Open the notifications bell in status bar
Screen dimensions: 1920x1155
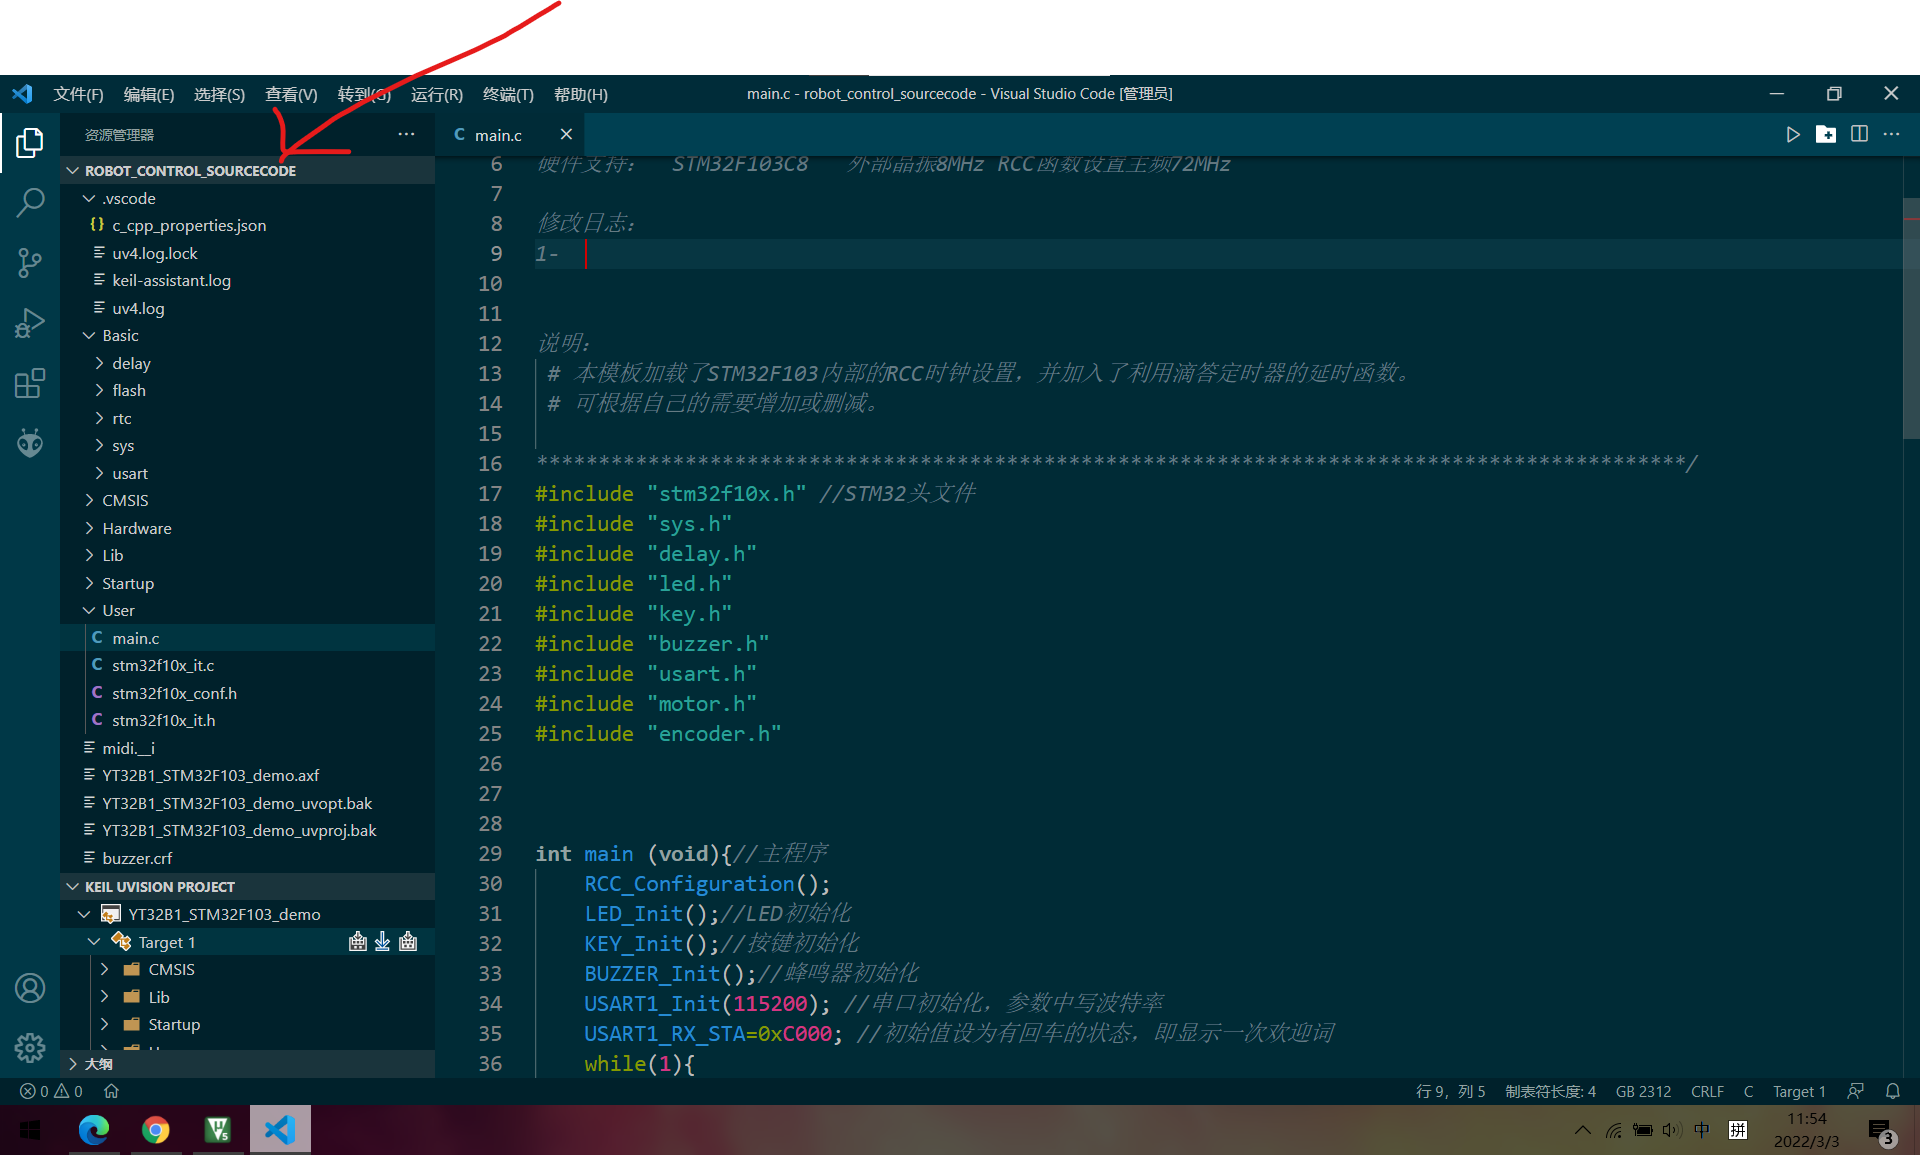pyautogui.click(x=1892, y=1091)
